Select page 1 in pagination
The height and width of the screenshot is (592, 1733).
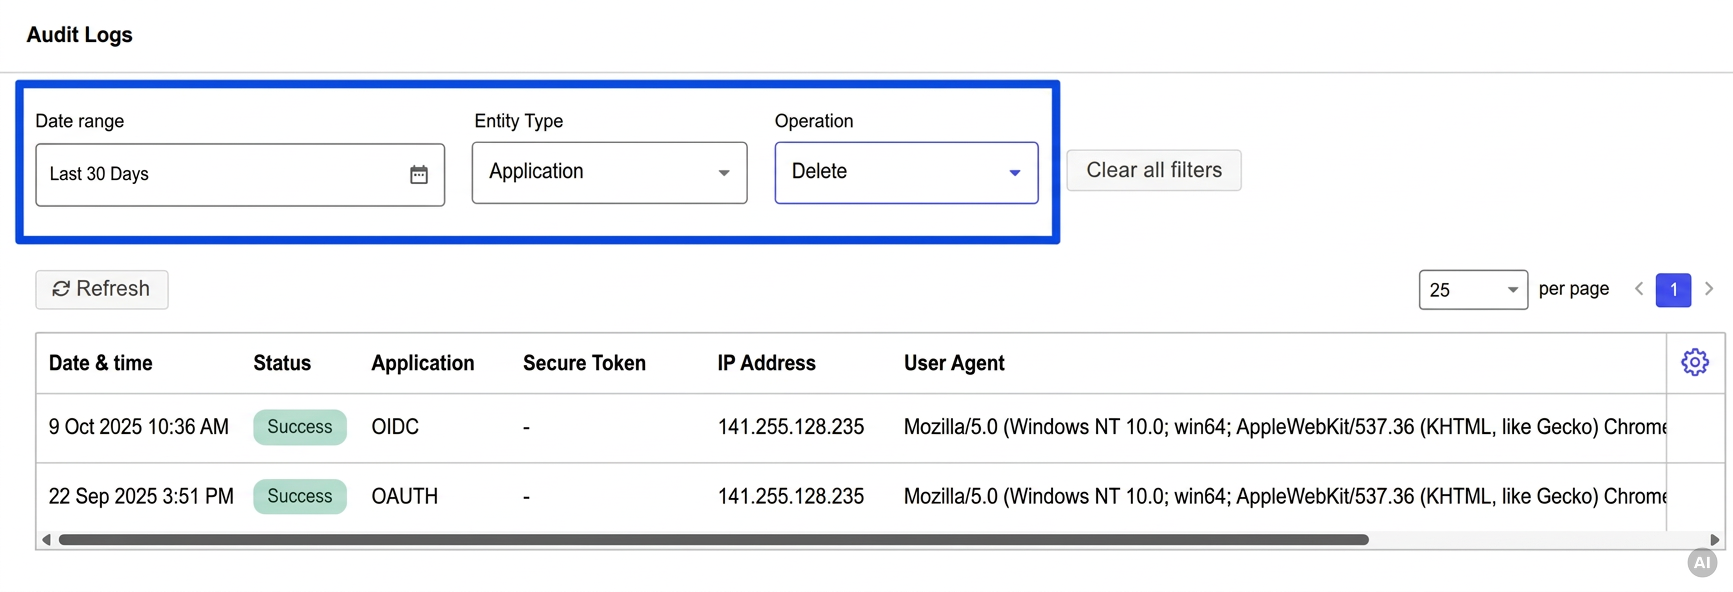tap(1674, 290)
